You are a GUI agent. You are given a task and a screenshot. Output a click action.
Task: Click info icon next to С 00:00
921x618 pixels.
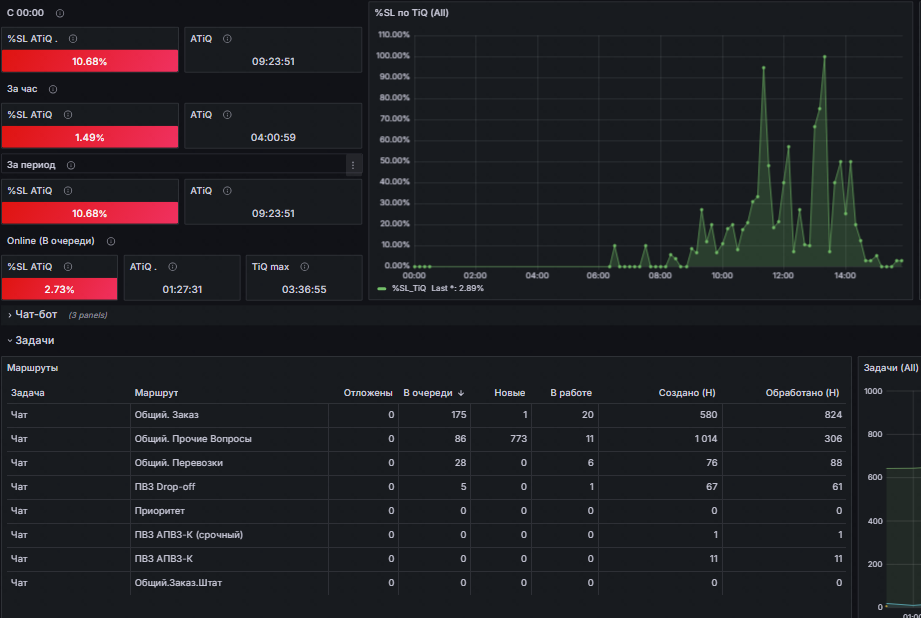click(60, 13)
